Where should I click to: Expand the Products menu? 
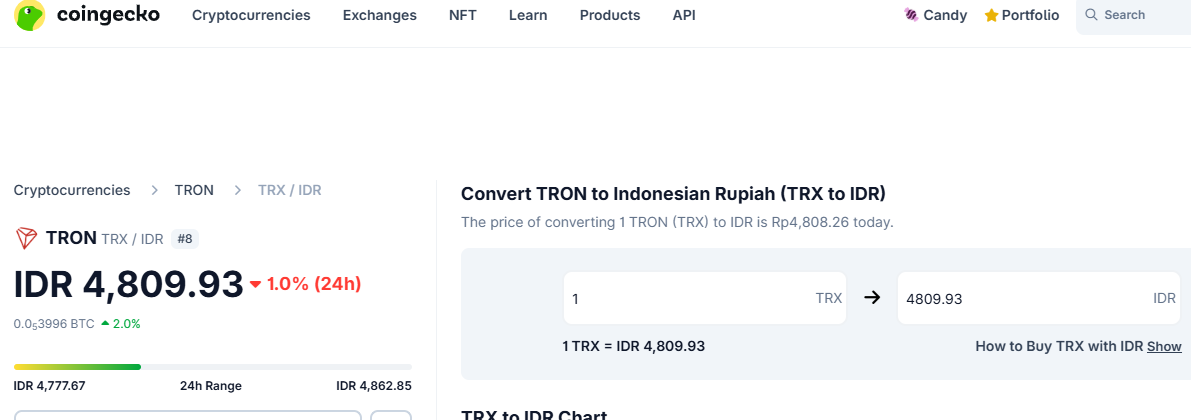pyautogui.click(x=610, y=15)
